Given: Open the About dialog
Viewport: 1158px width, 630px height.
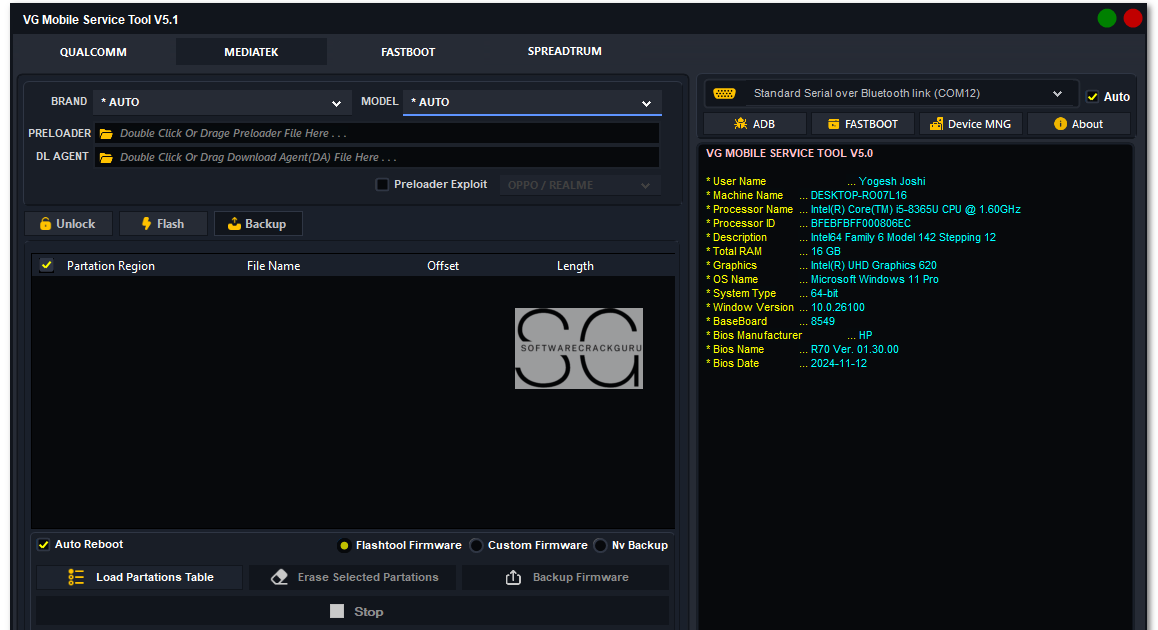Looking at the screenshot, I should (x=1078, y=124).
